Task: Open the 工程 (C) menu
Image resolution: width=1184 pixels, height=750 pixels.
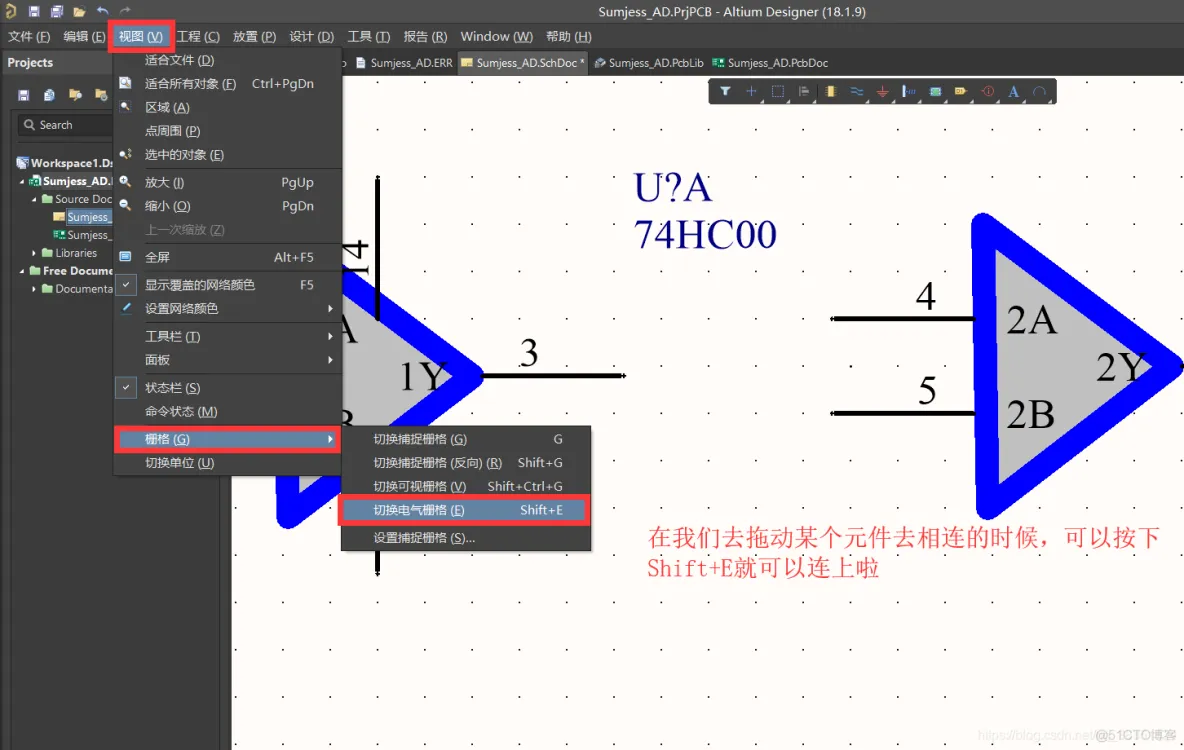Action: point(198,36)
